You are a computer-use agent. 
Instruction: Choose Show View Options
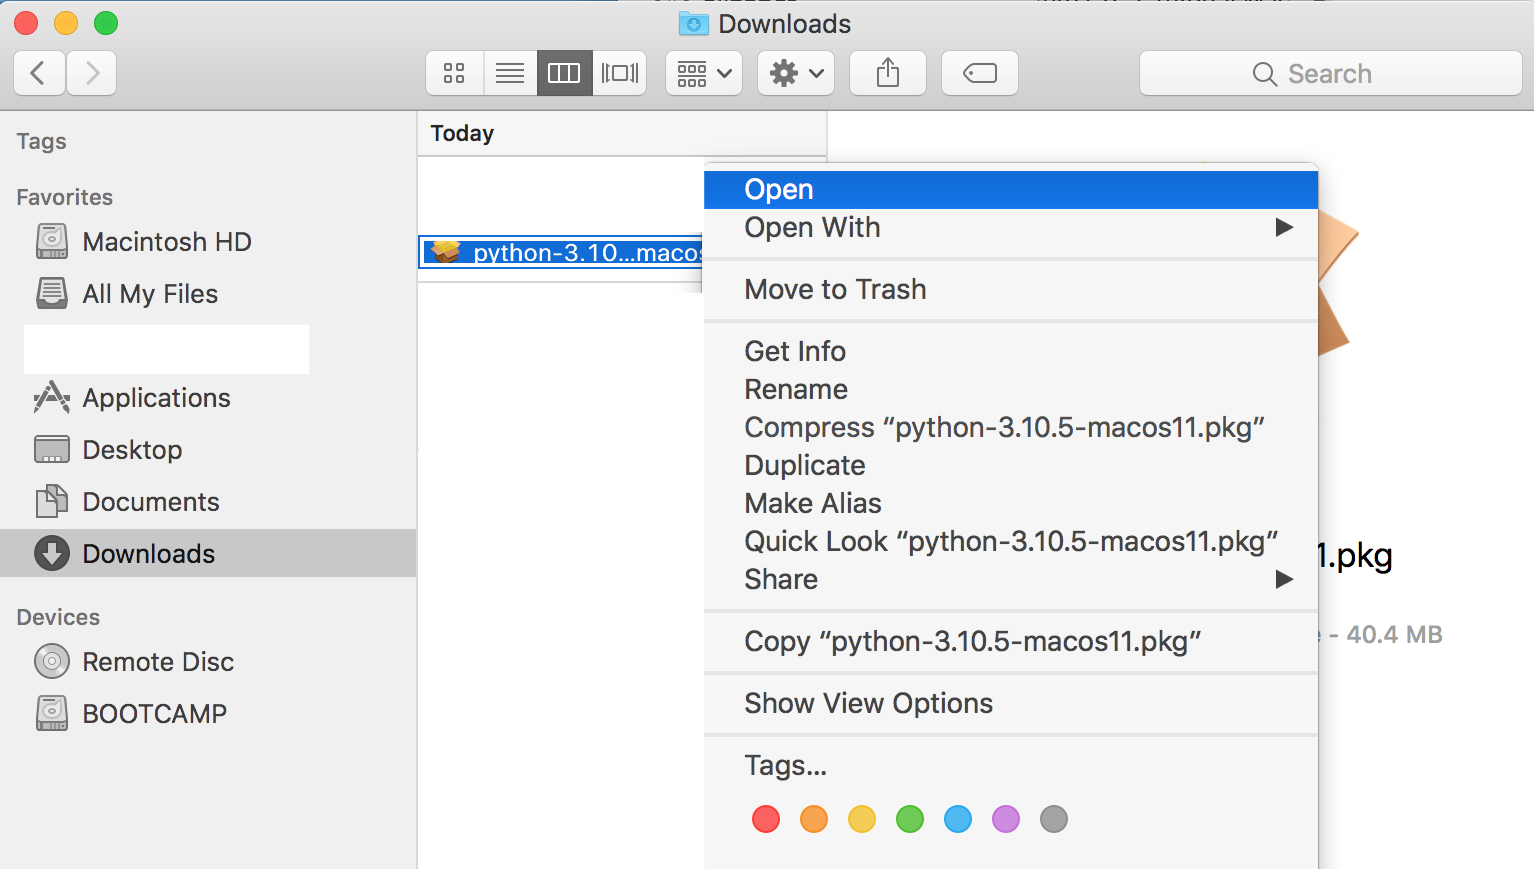tap(1011, 704)
